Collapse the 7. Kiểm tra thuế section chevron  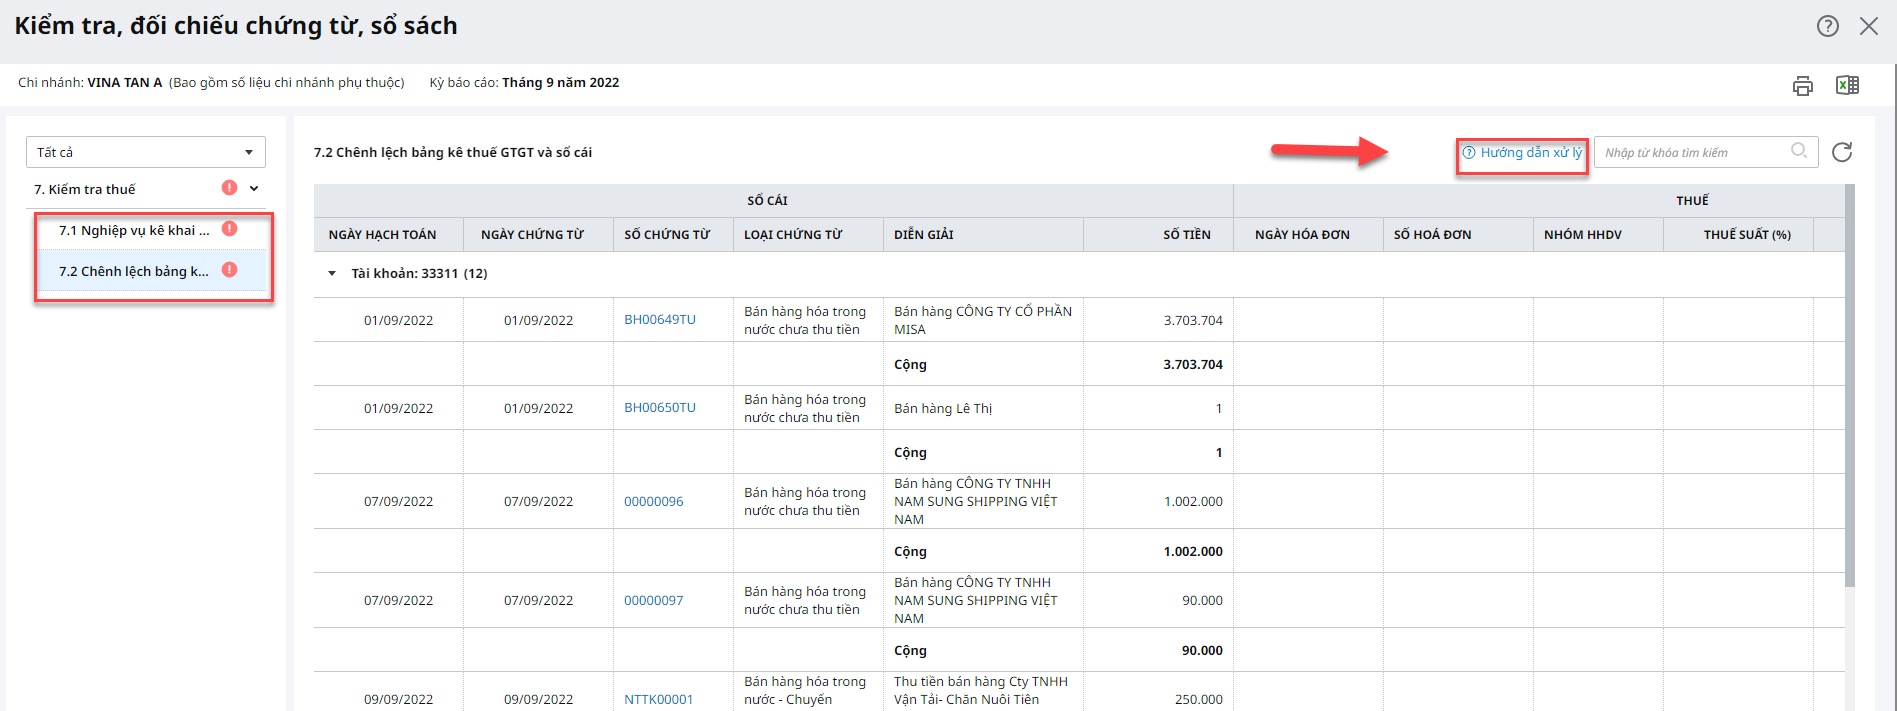click(254, 188)
